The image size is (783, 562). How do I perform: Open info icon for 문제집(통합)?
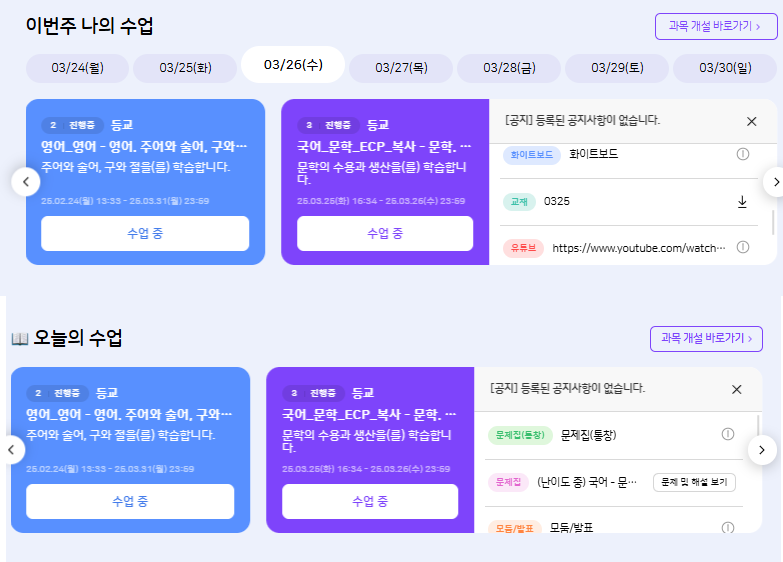pyautogui.click(x=728, y=434)
